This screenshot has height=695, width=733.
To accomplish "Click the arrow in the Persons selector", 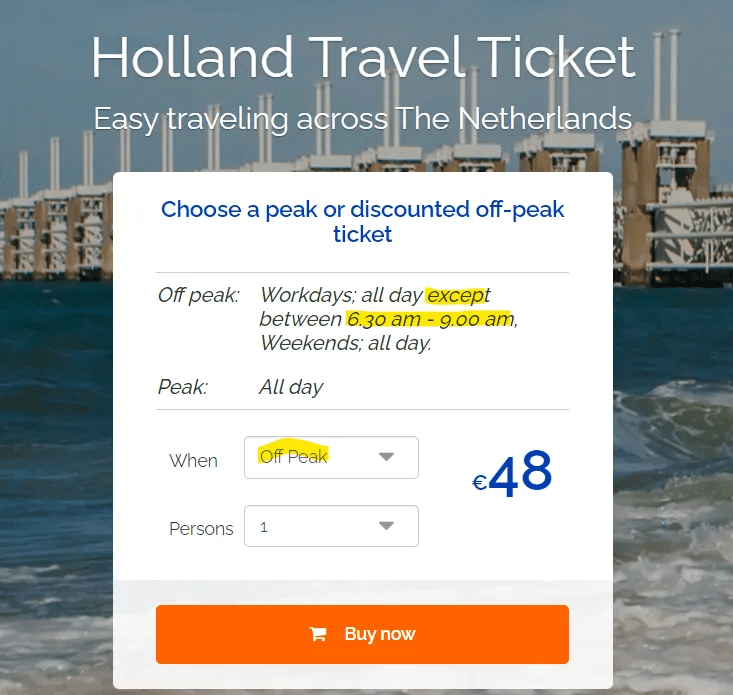I will point(386,526).
